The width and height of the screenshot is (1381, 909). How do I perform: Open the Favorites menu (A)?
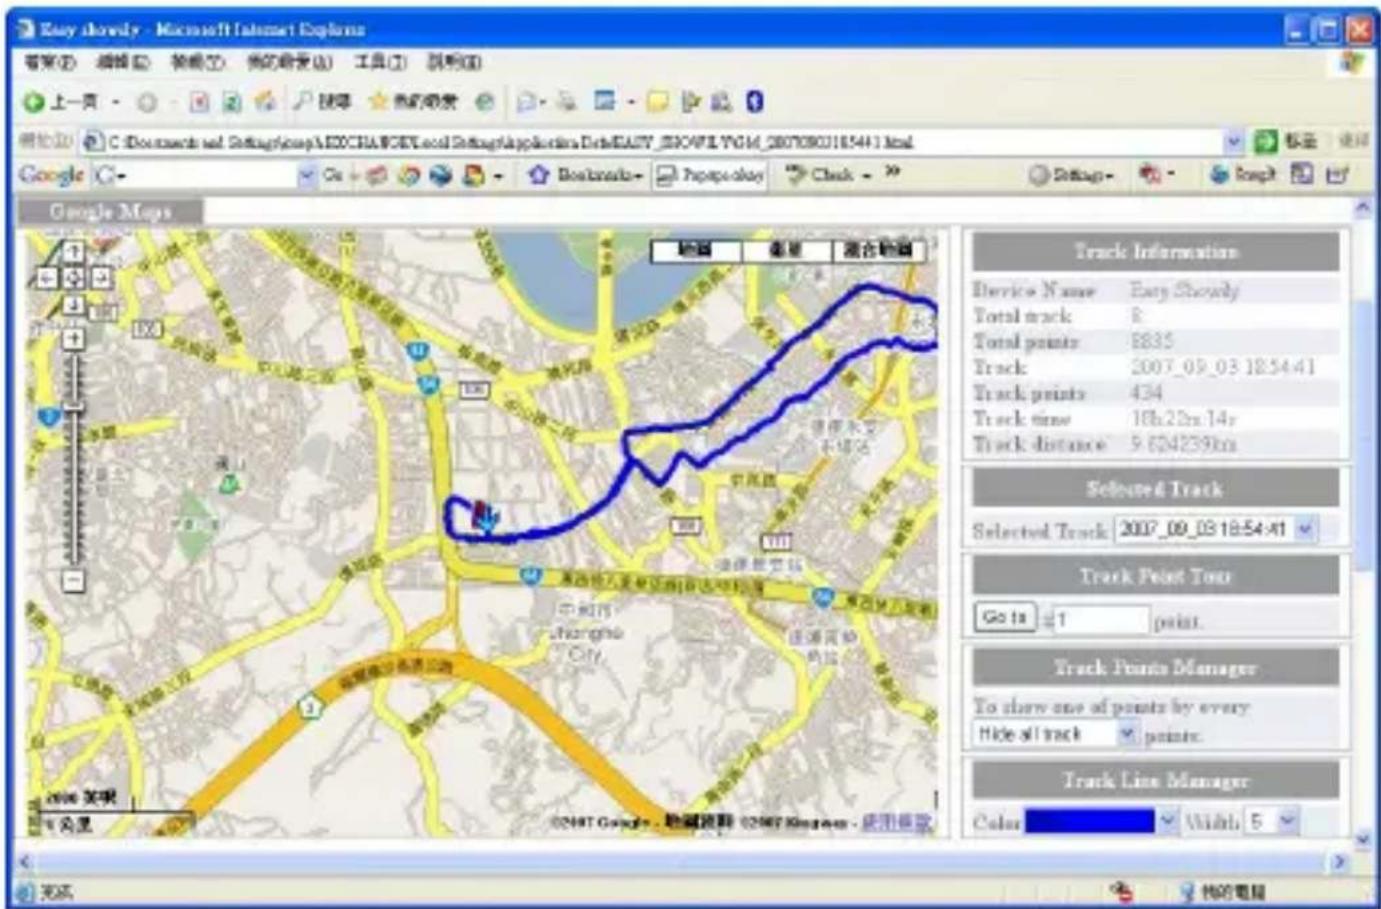(x=289, y=62)
